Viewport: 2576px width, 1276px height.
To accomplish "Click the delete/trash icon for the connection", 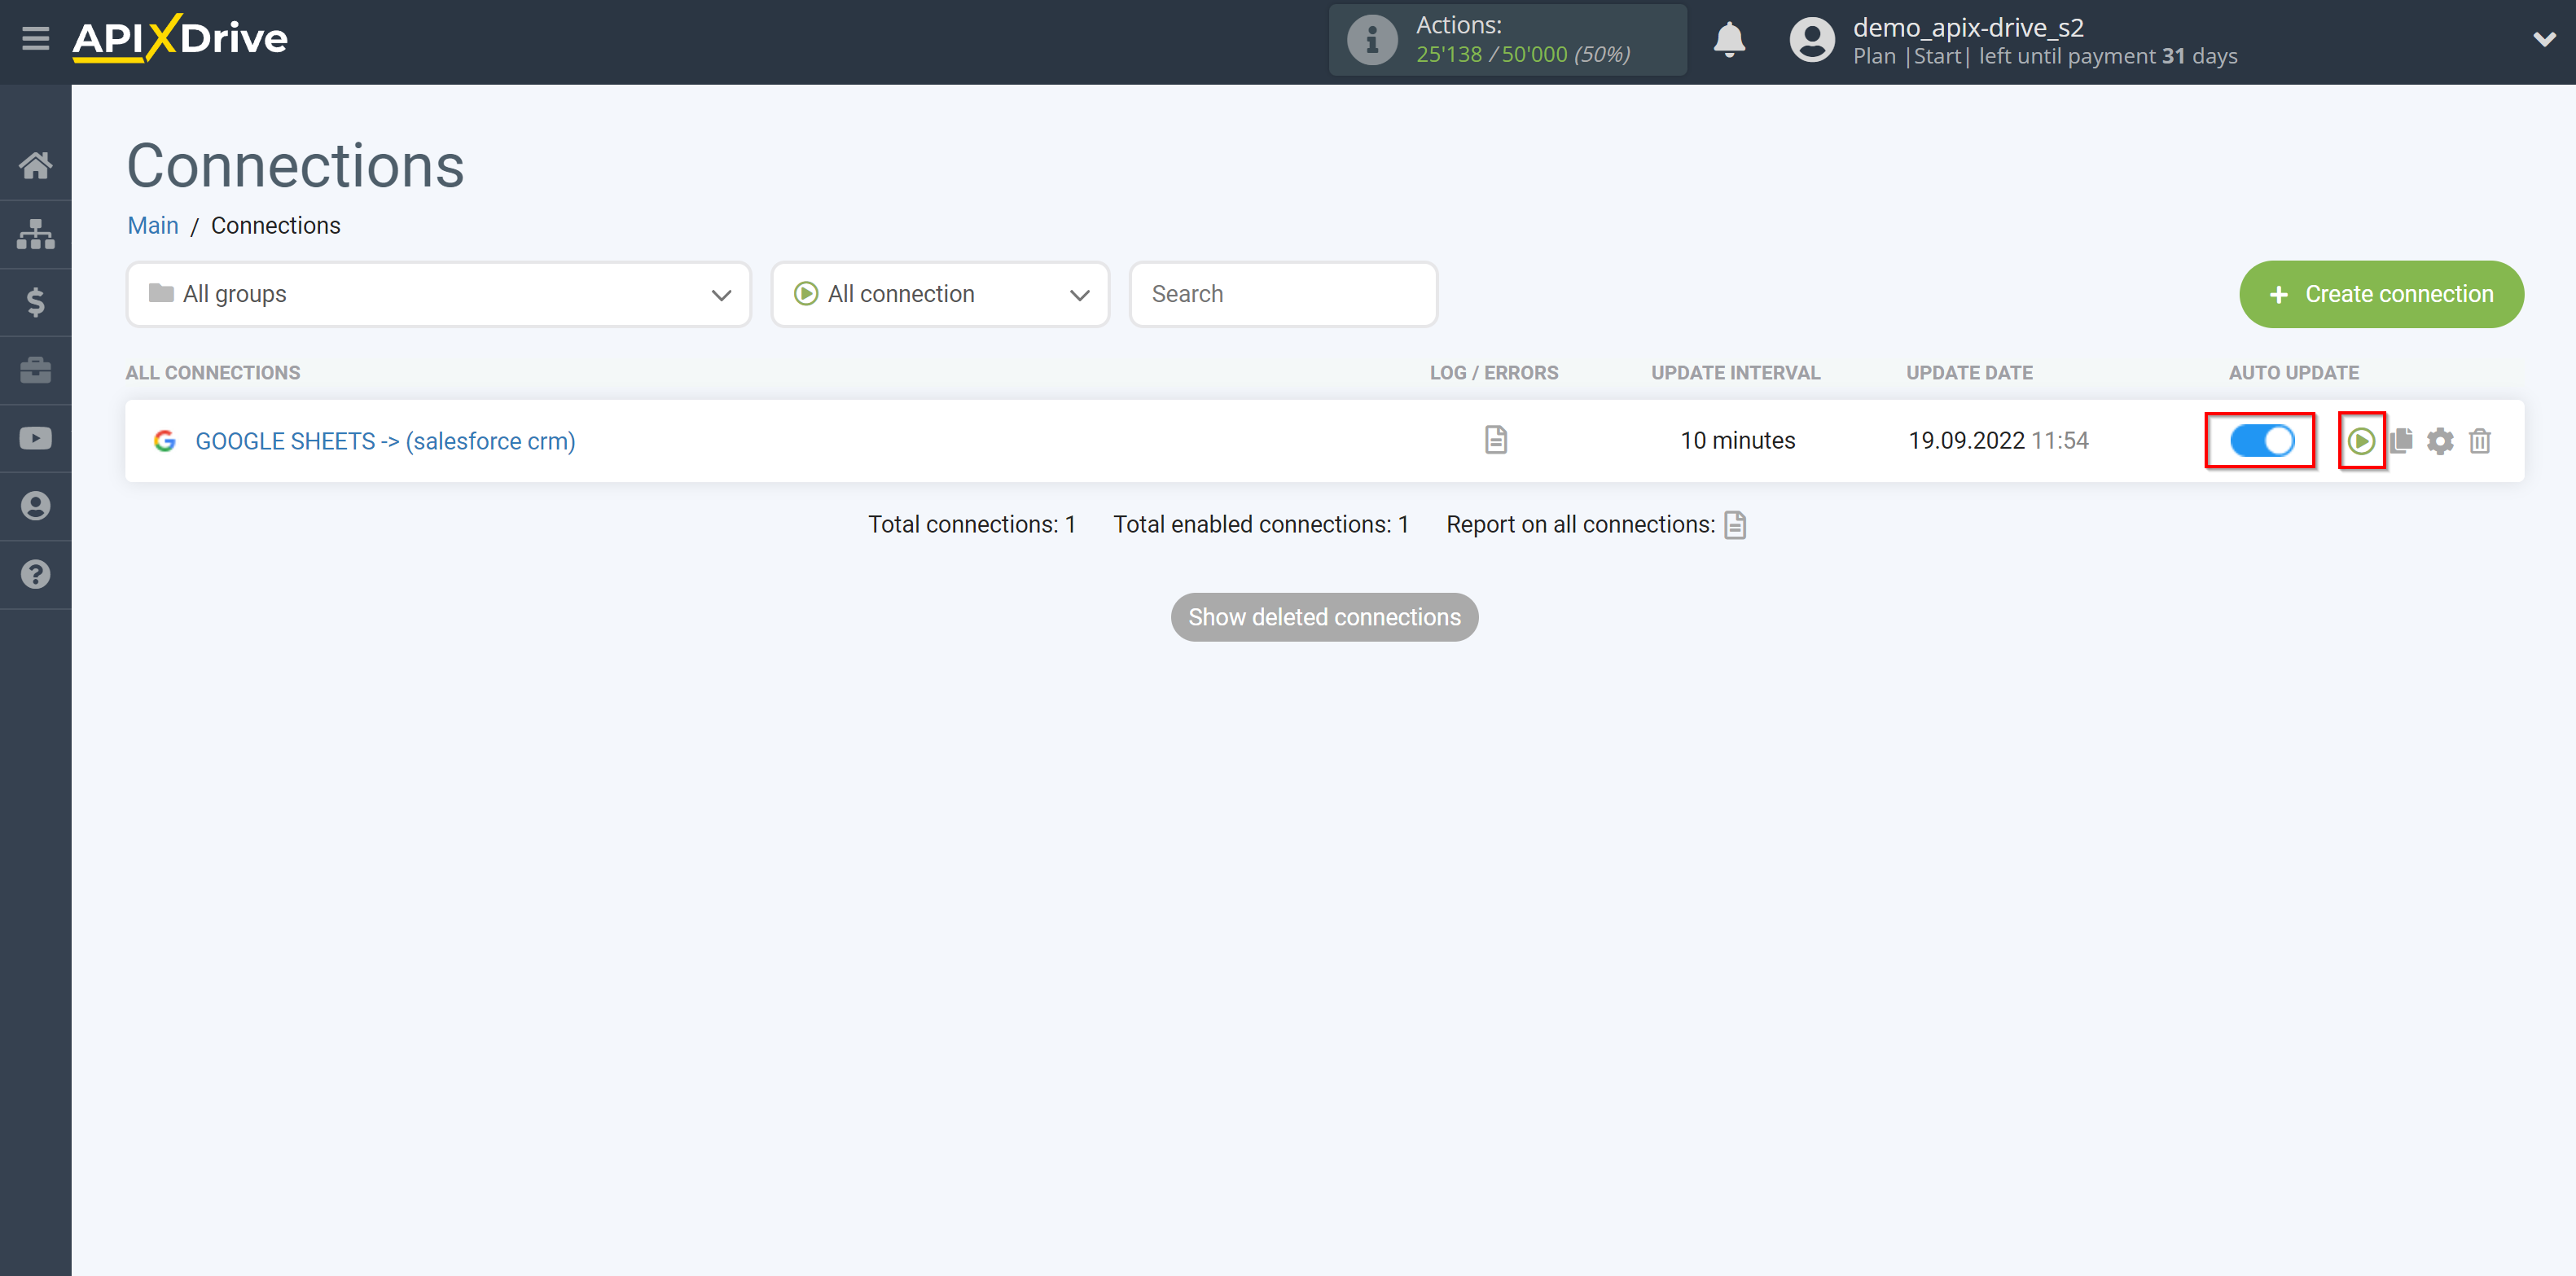I will click(2481, 440).
